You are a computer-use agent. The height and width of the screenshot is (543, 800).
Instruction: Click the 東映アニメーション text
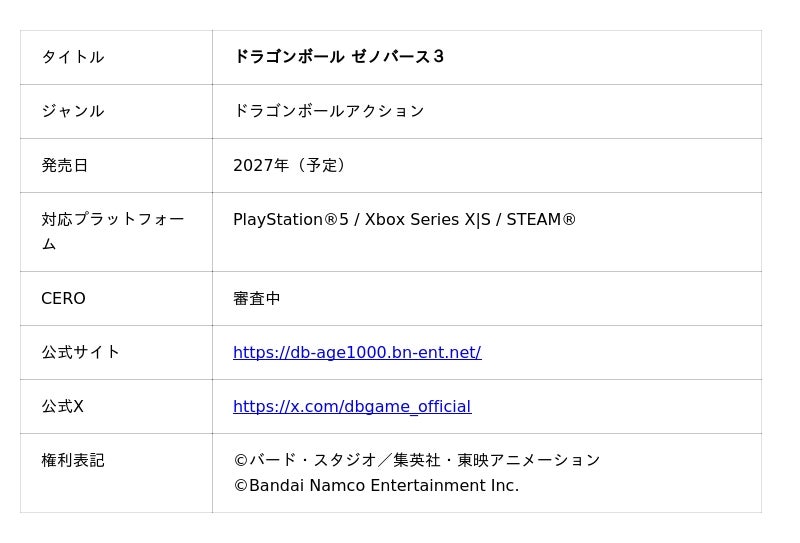pyautogui.click(x=529, y=460)
